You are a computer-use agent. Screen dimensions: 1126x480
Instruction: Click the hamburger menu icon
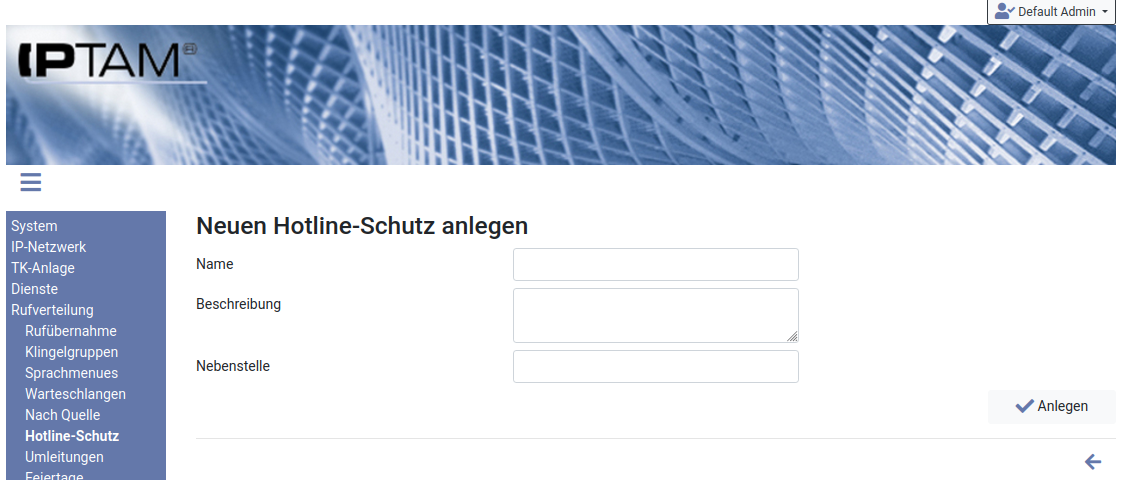[30, 182]
